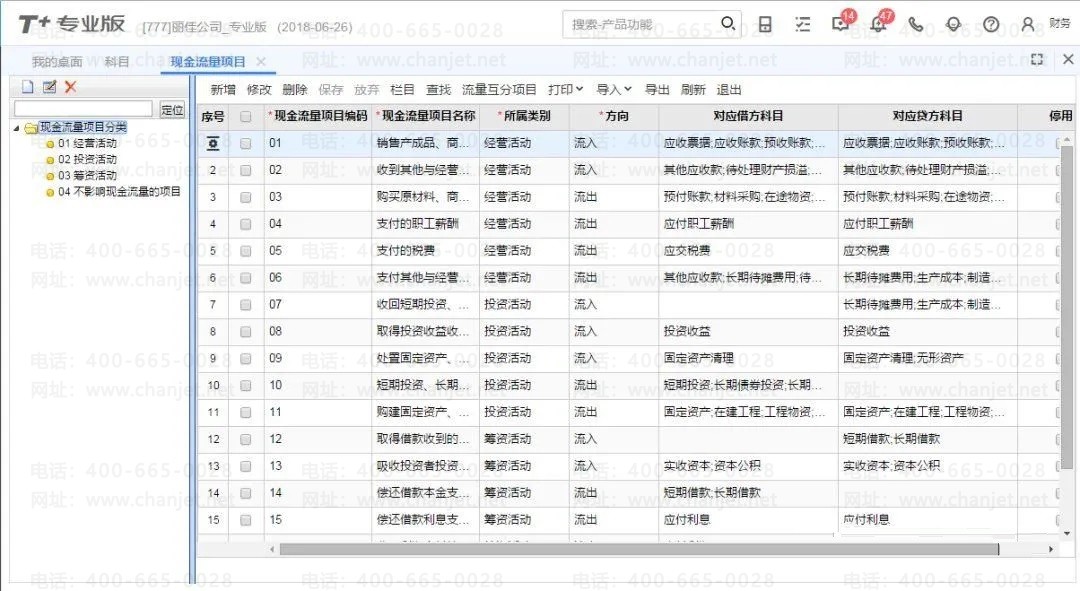Image resolution: width=1080 pixels, height=591 pixels.
Task: Click 新增 in the toolbar
Action: pyautogui.click(x=223, y=90)
